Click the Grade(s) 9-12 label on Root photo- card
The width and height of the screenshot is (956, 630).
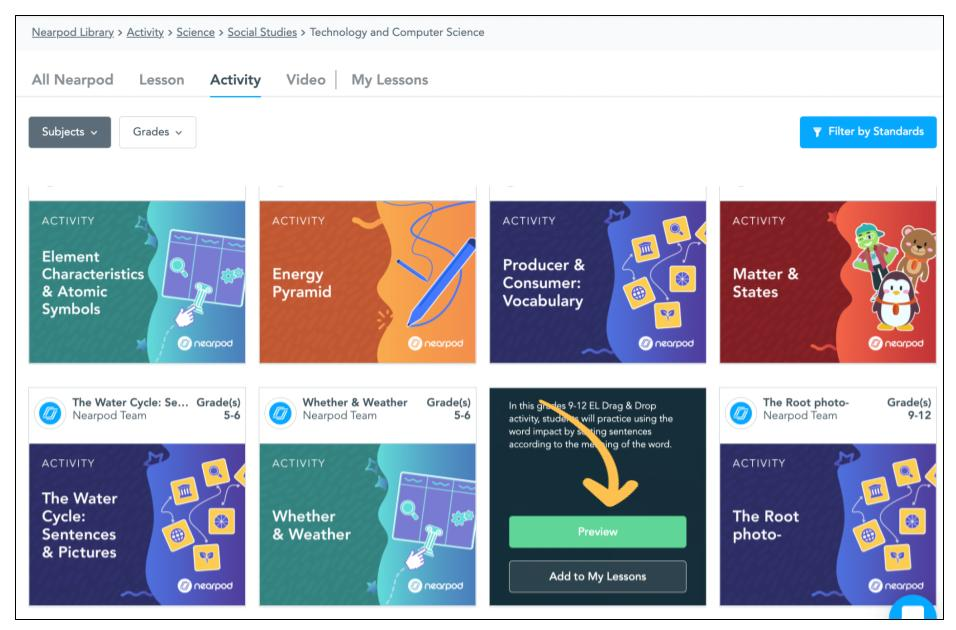[x=909, y=409]
